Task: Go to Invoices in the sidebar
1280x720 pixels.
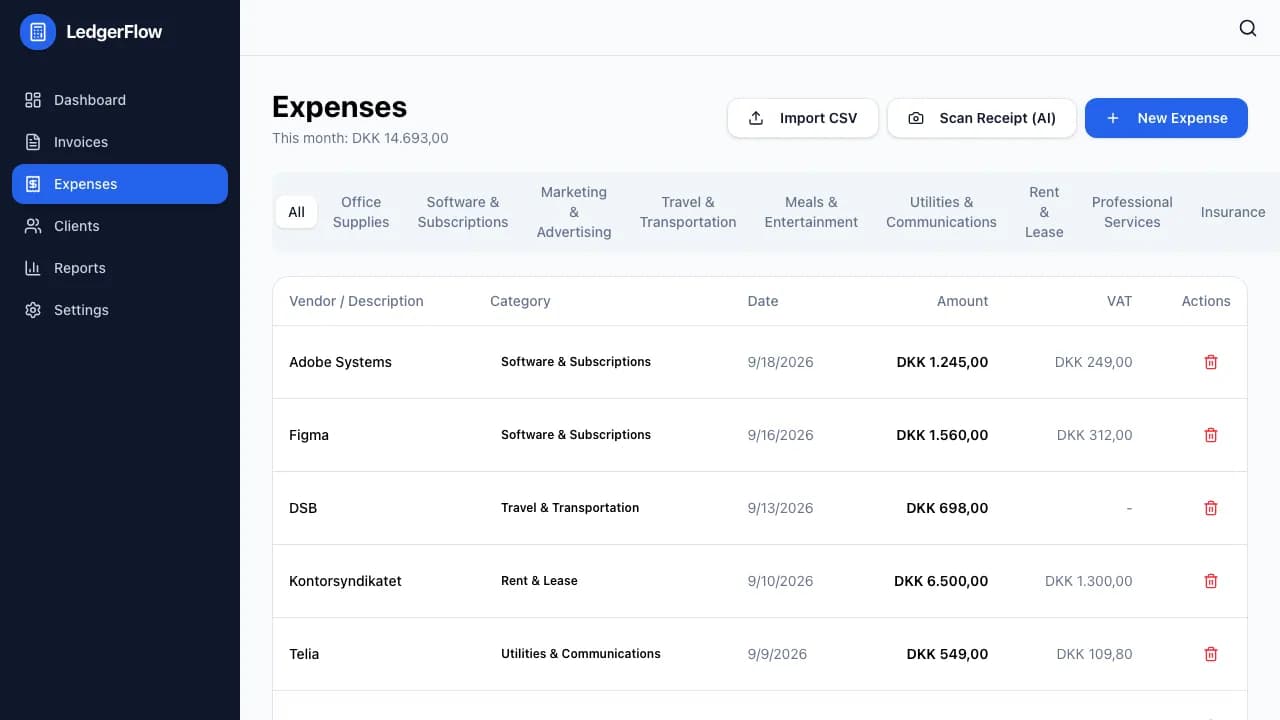Action: click(x=120, y=142)
